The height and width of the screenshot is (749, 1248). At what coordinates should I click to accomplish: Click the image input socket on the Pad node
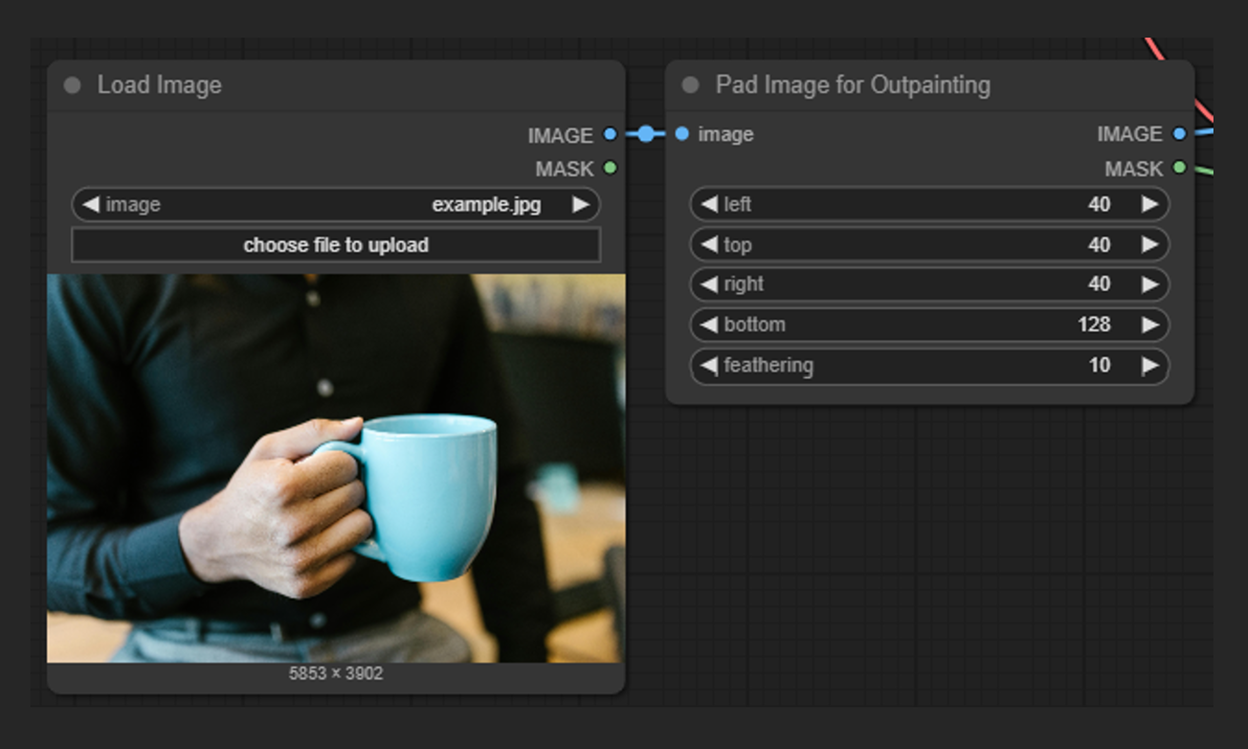(682, 134)
